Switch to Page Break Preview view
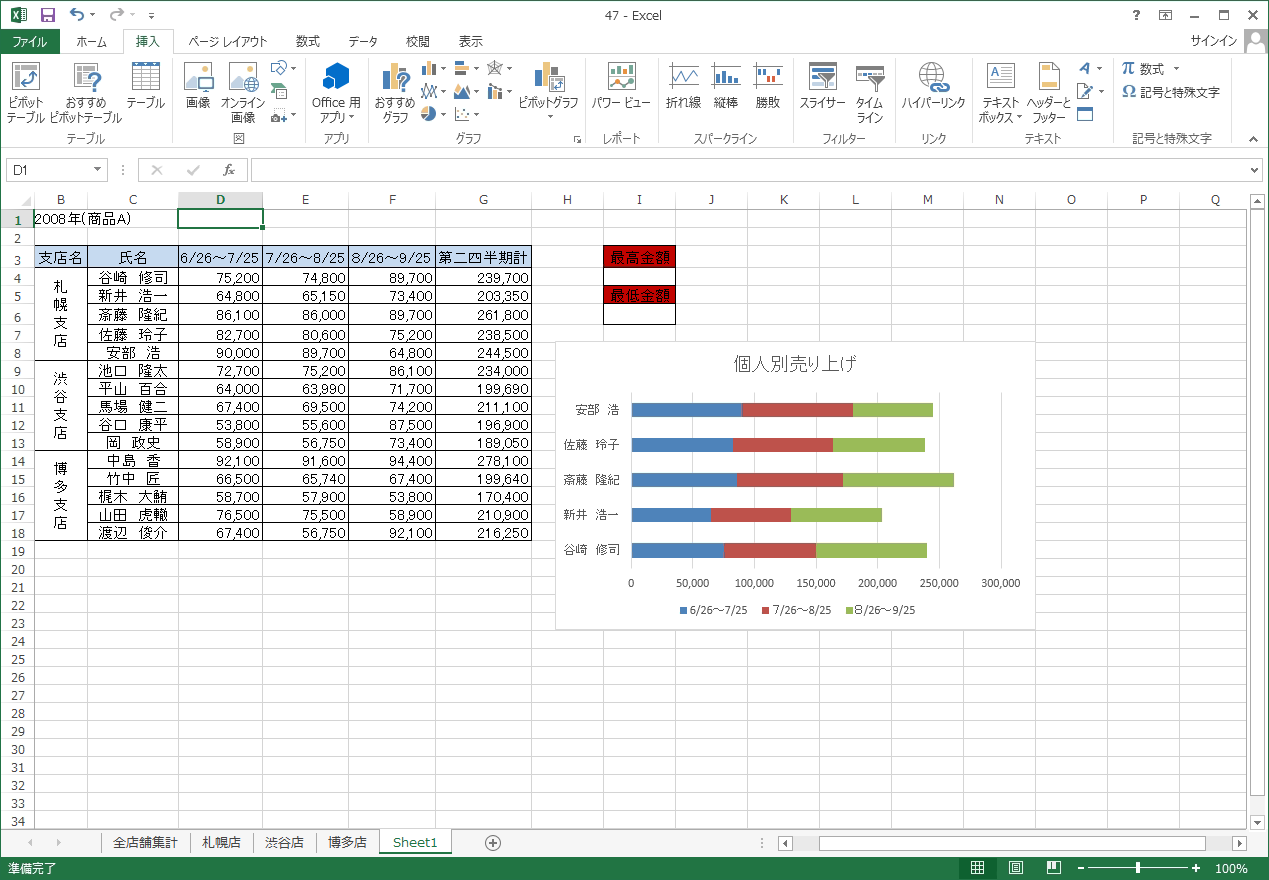Viewport: 1269px width, 880px height. coord(1052,868)
